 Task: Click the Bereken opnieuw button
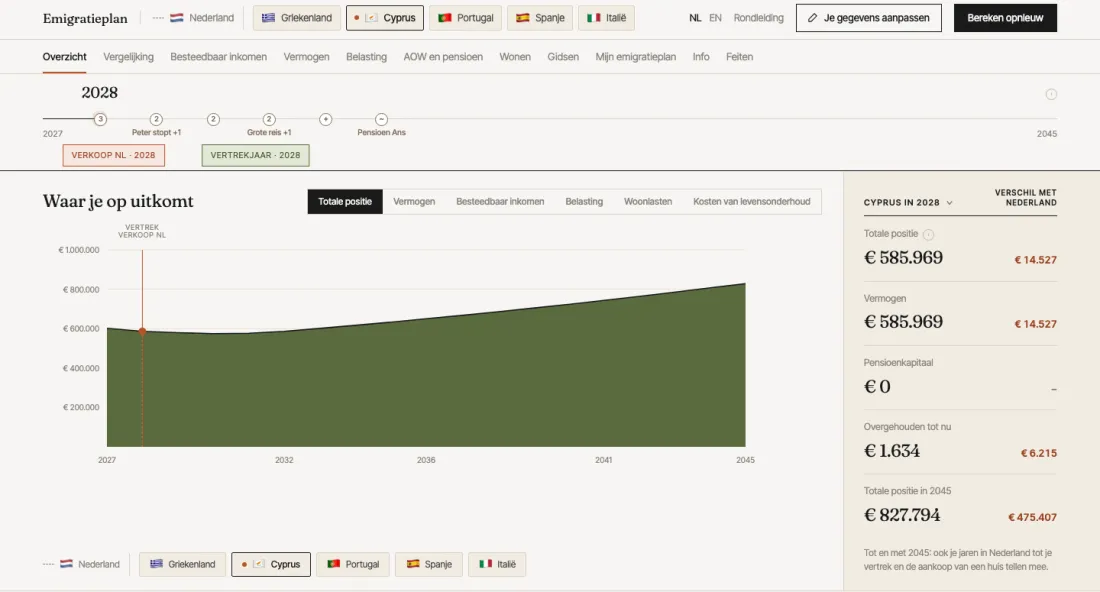click(1005, 18)
